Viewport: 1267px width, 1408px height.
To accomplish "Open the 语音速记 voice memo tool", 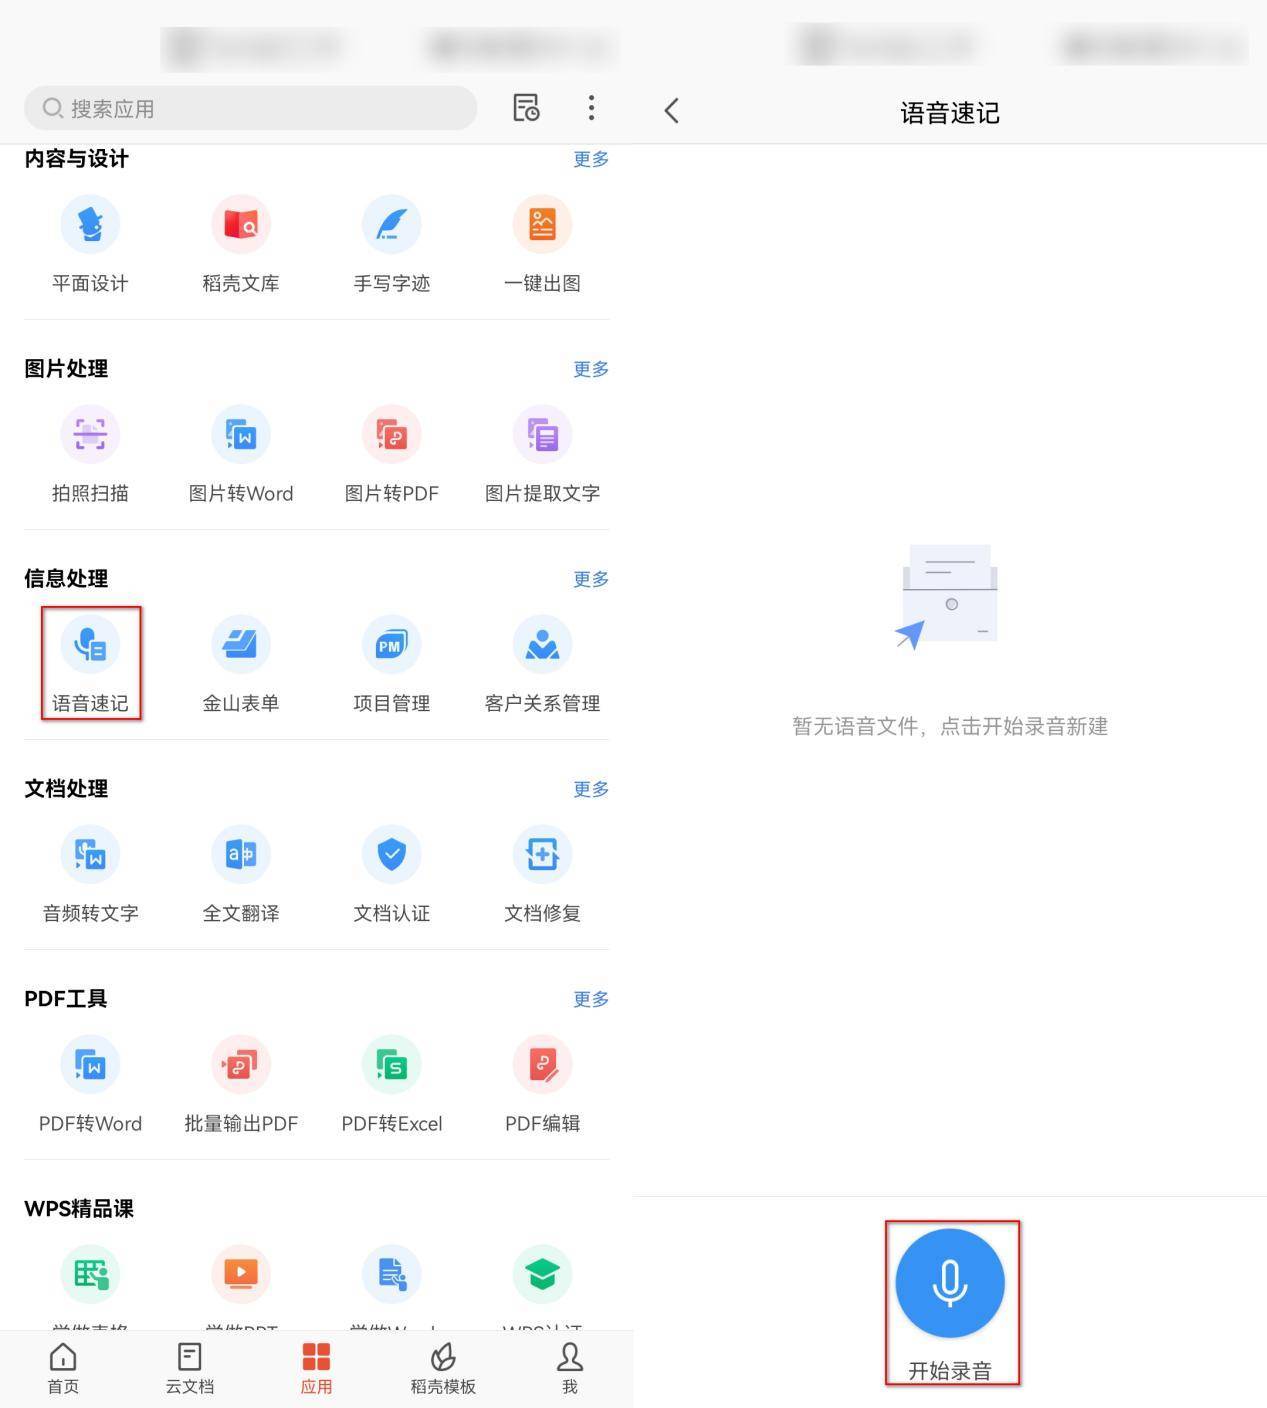I will [x=90, y=644].
